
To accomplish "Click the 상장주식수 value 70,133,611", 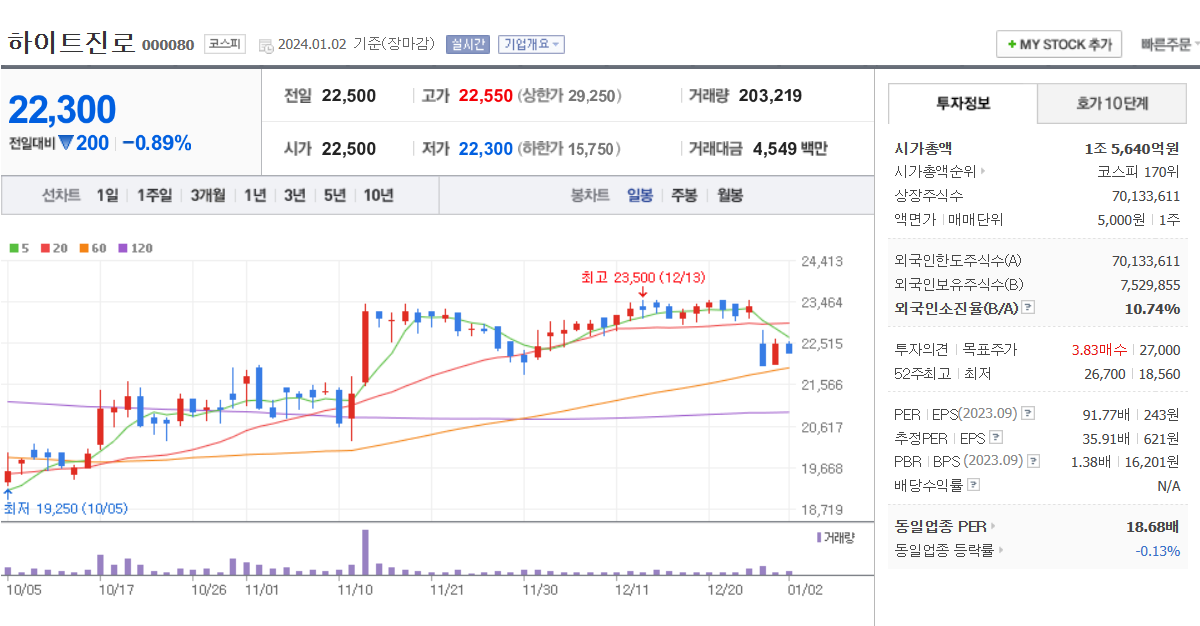I will click(x=1146, y=196).
